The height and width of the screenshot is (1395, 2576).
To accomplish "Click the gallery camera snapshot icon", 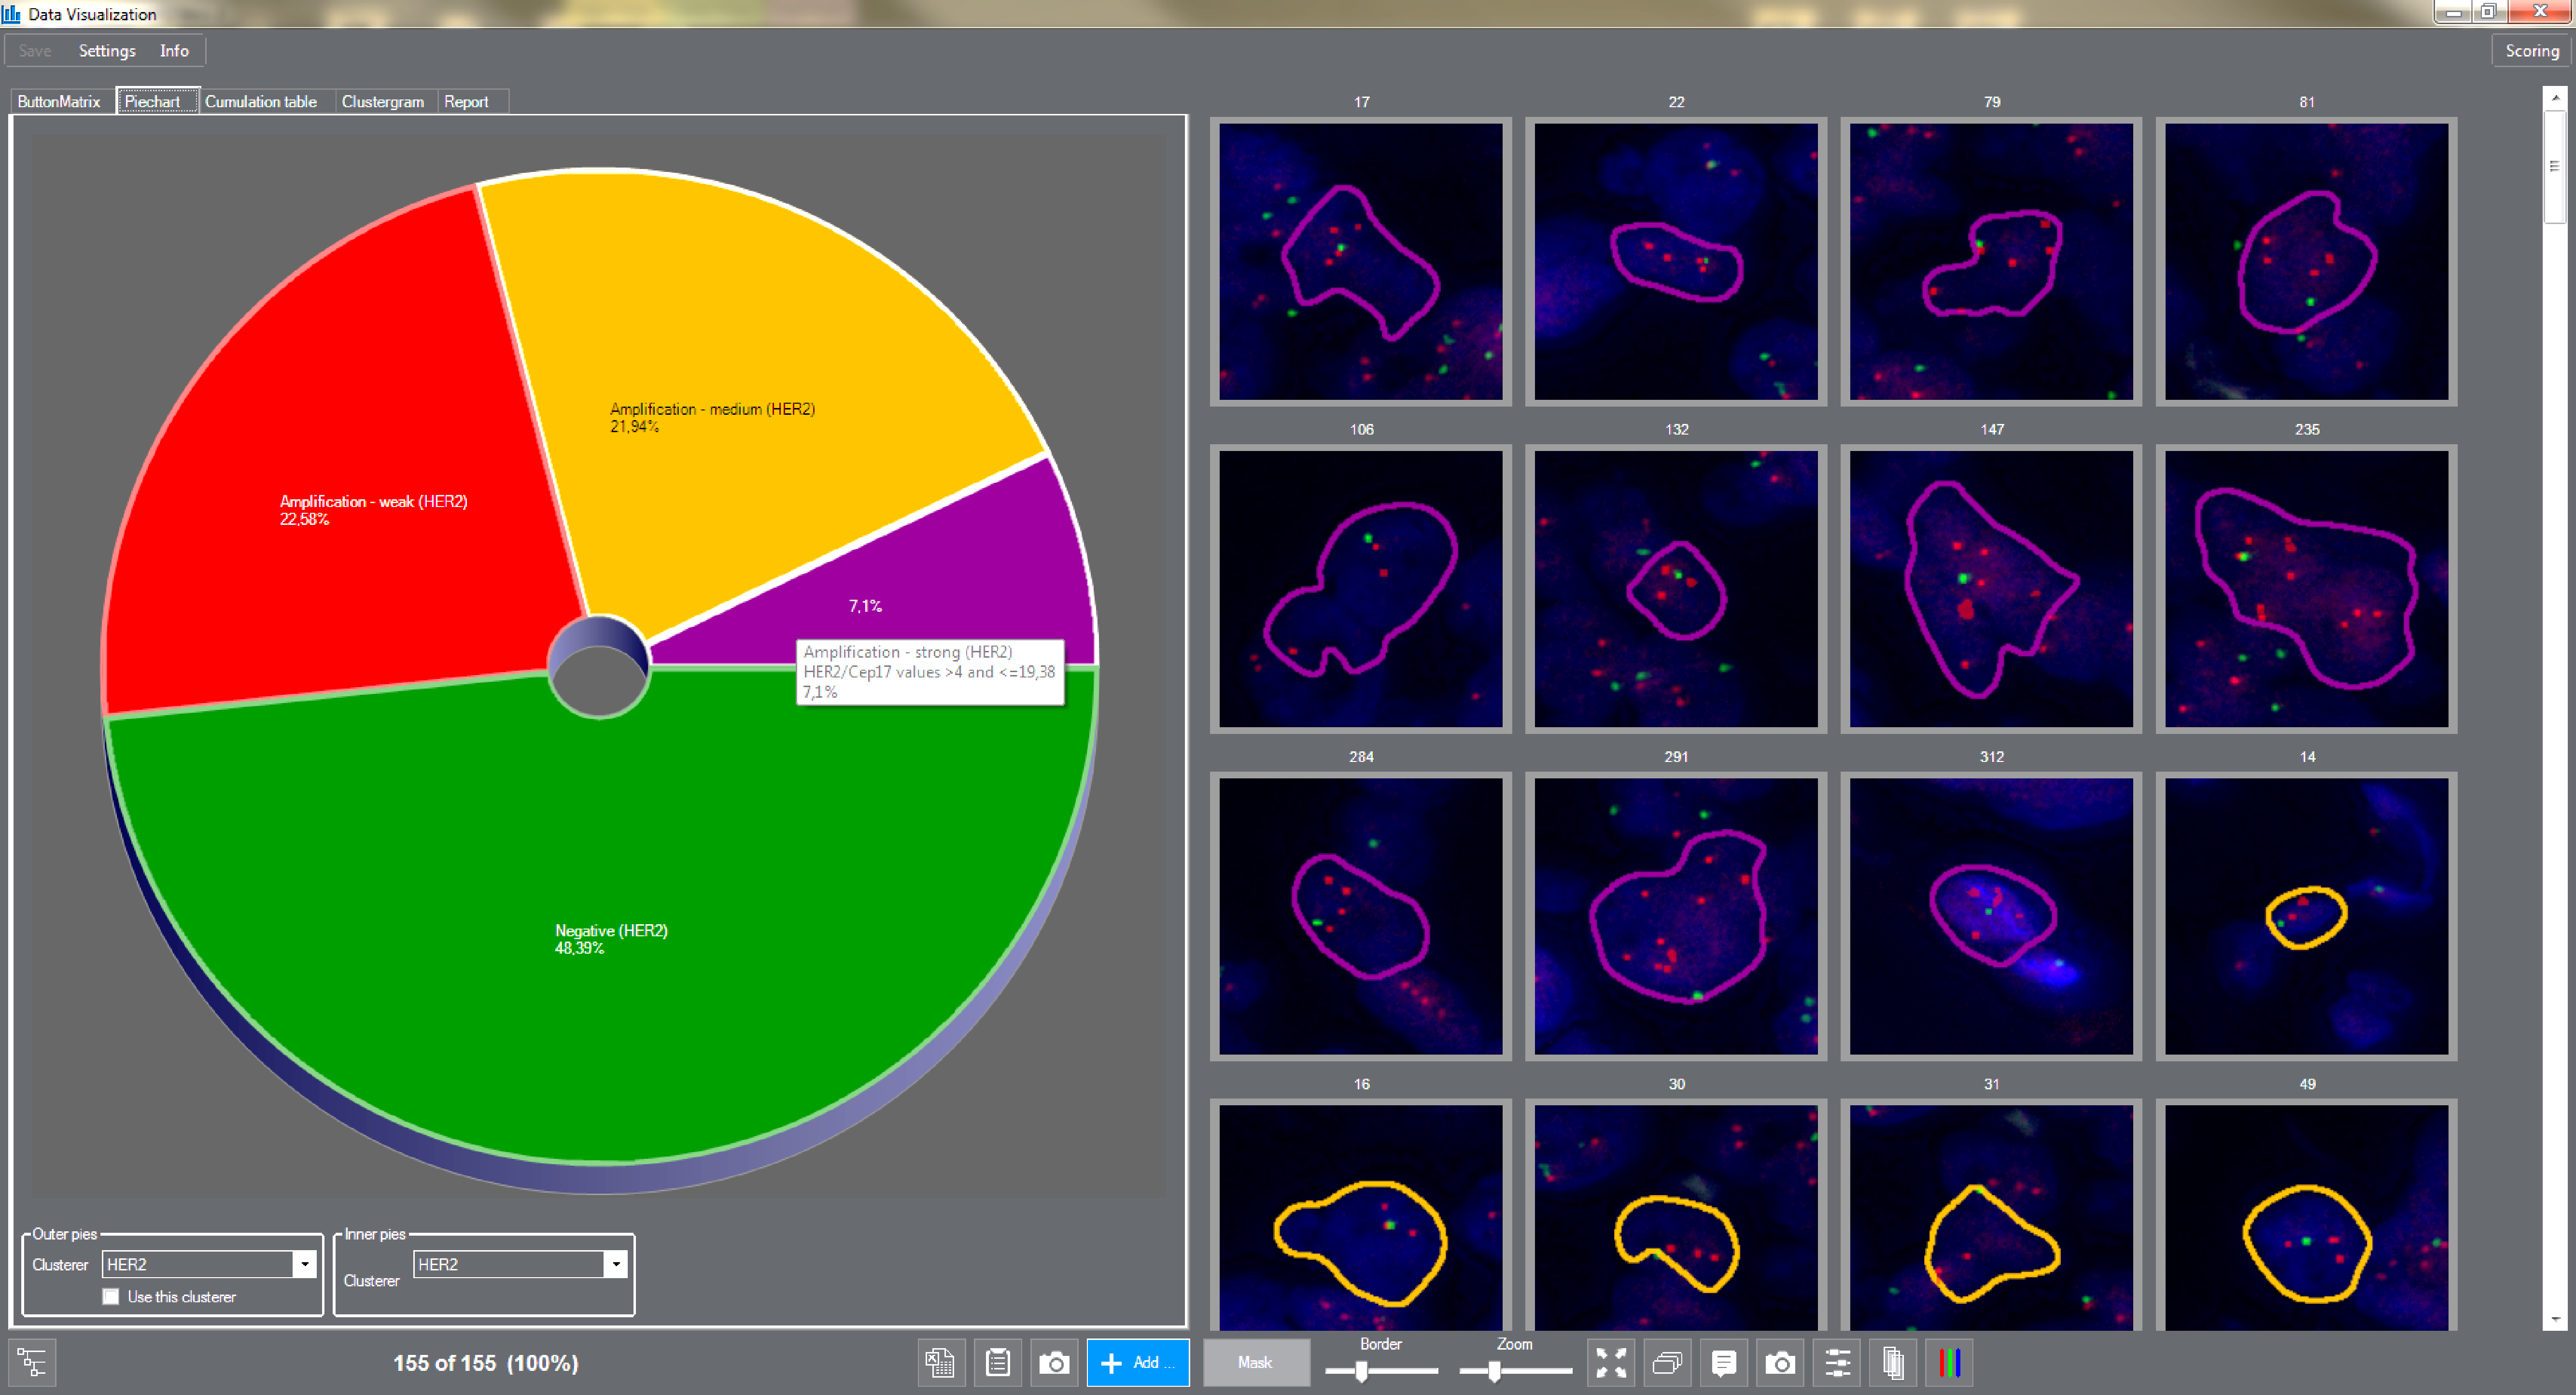I will click(1780, 1362).
